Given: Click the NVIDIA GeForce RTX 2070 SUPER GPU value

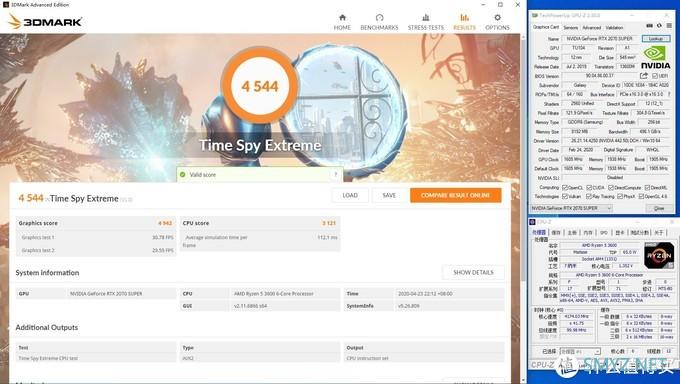Looking at the screenshot, I should (106, 294).
